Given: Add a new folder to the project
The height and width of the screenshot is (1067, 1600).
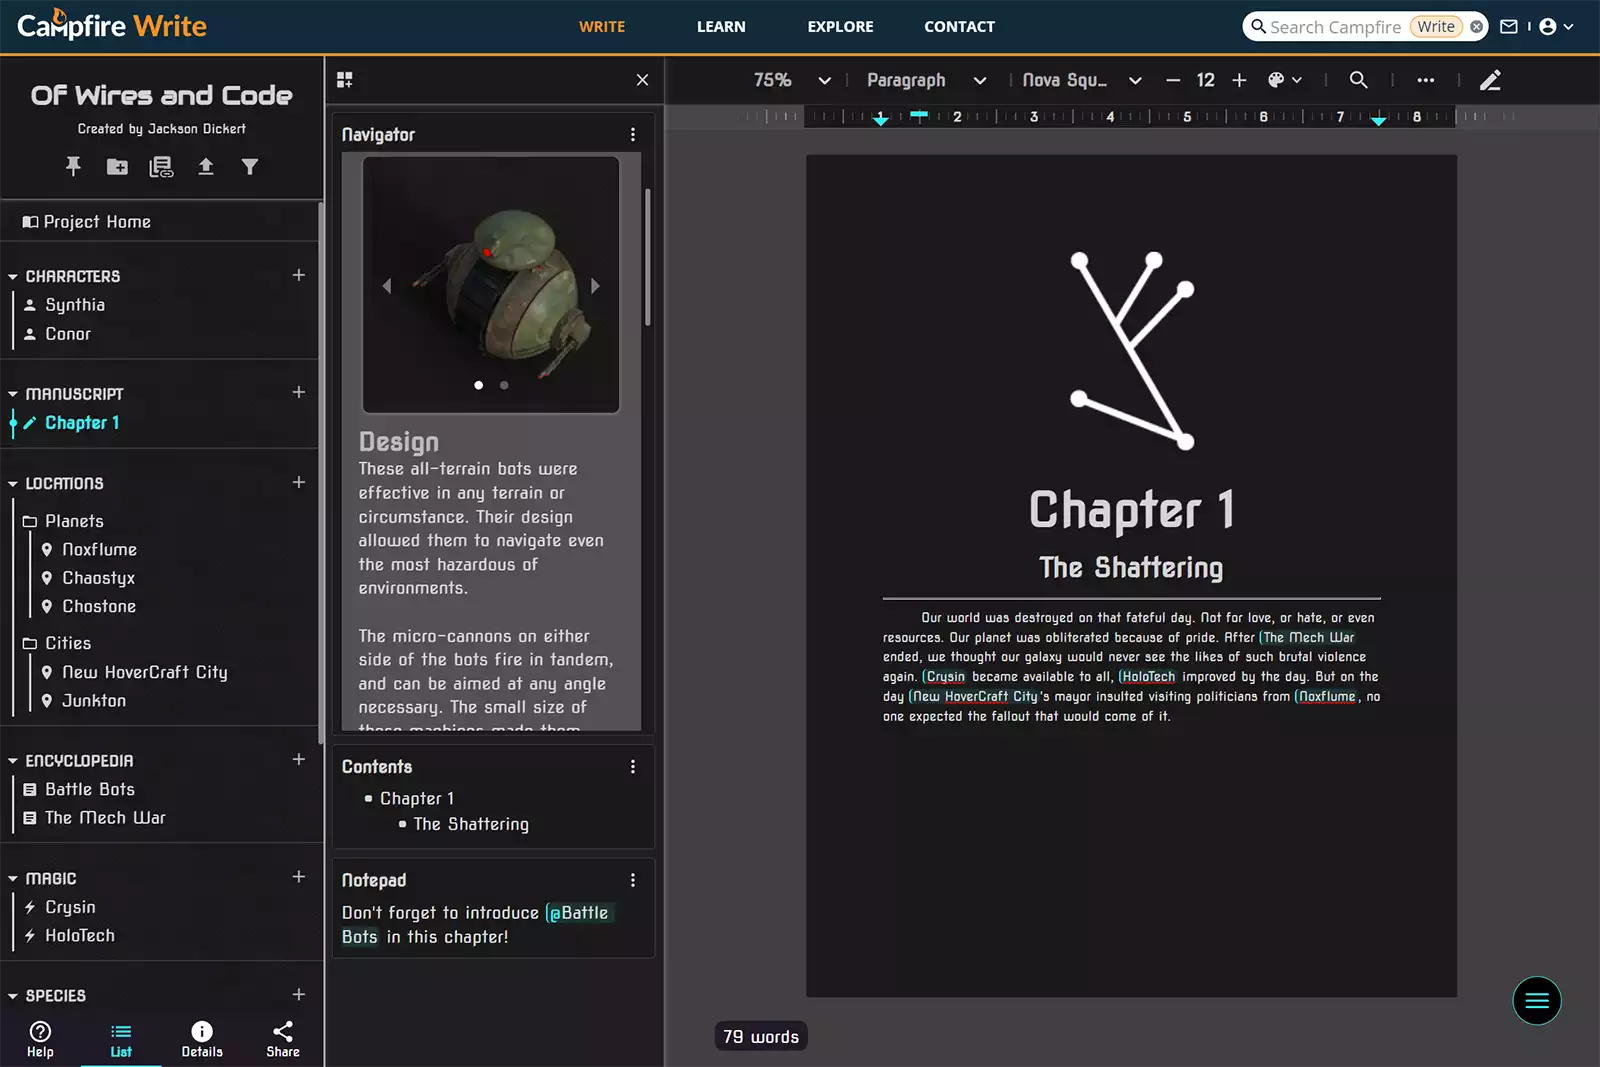Looking at the screenshot, I should click(117, 167).
